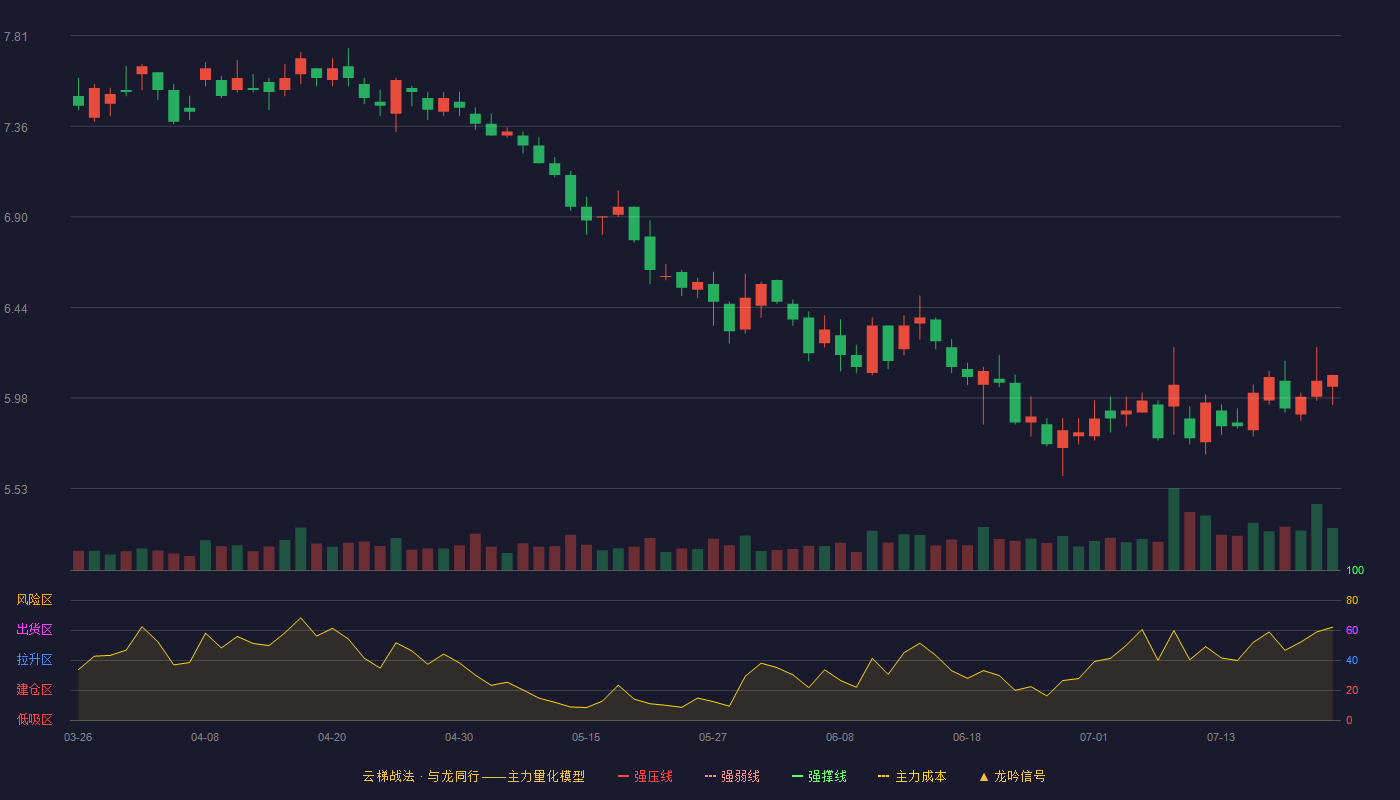Toggle the 强弱线 legend series
This screenshot has height=800, width=1400.
pyautogui.click(x=732, y=776)
